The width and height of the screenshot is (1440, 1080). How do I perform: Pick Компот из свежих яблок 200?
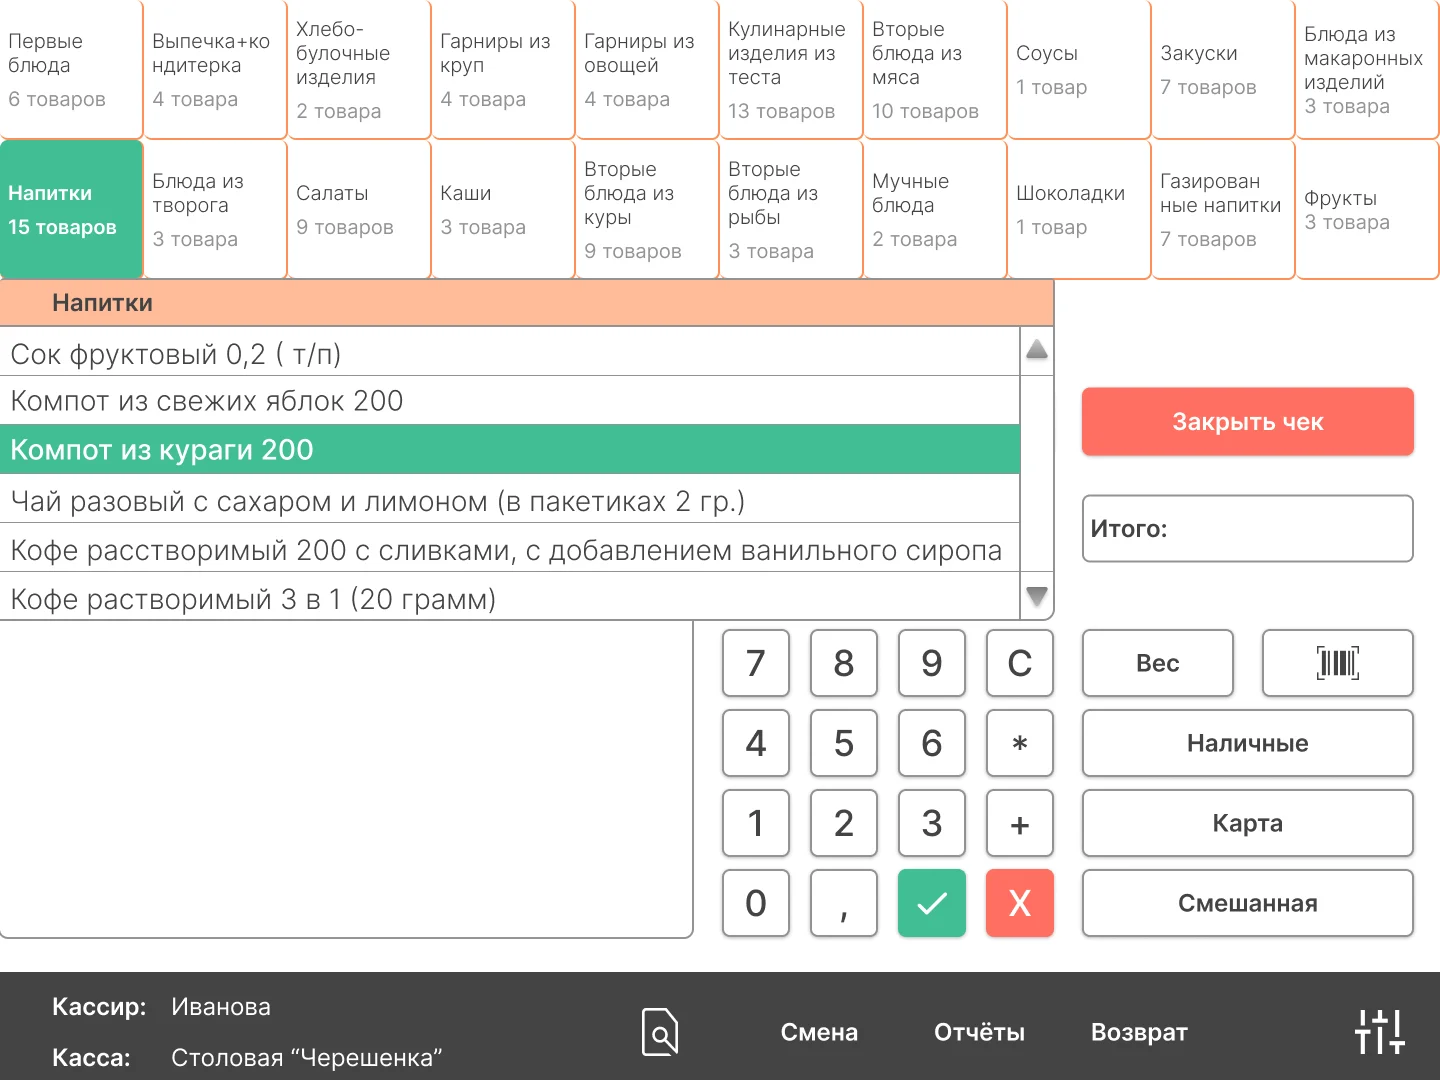(x=510, y=401)
